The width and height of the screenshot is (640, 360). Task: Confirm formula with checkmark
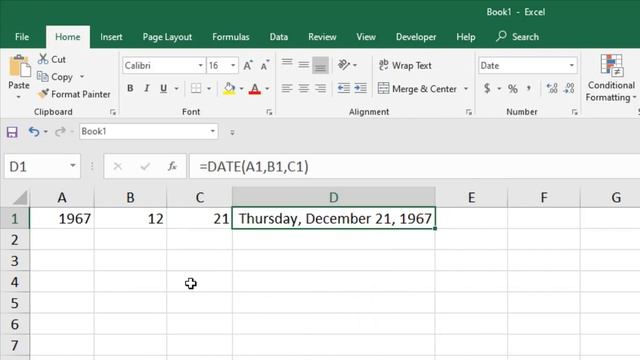(x=145, y=167)
